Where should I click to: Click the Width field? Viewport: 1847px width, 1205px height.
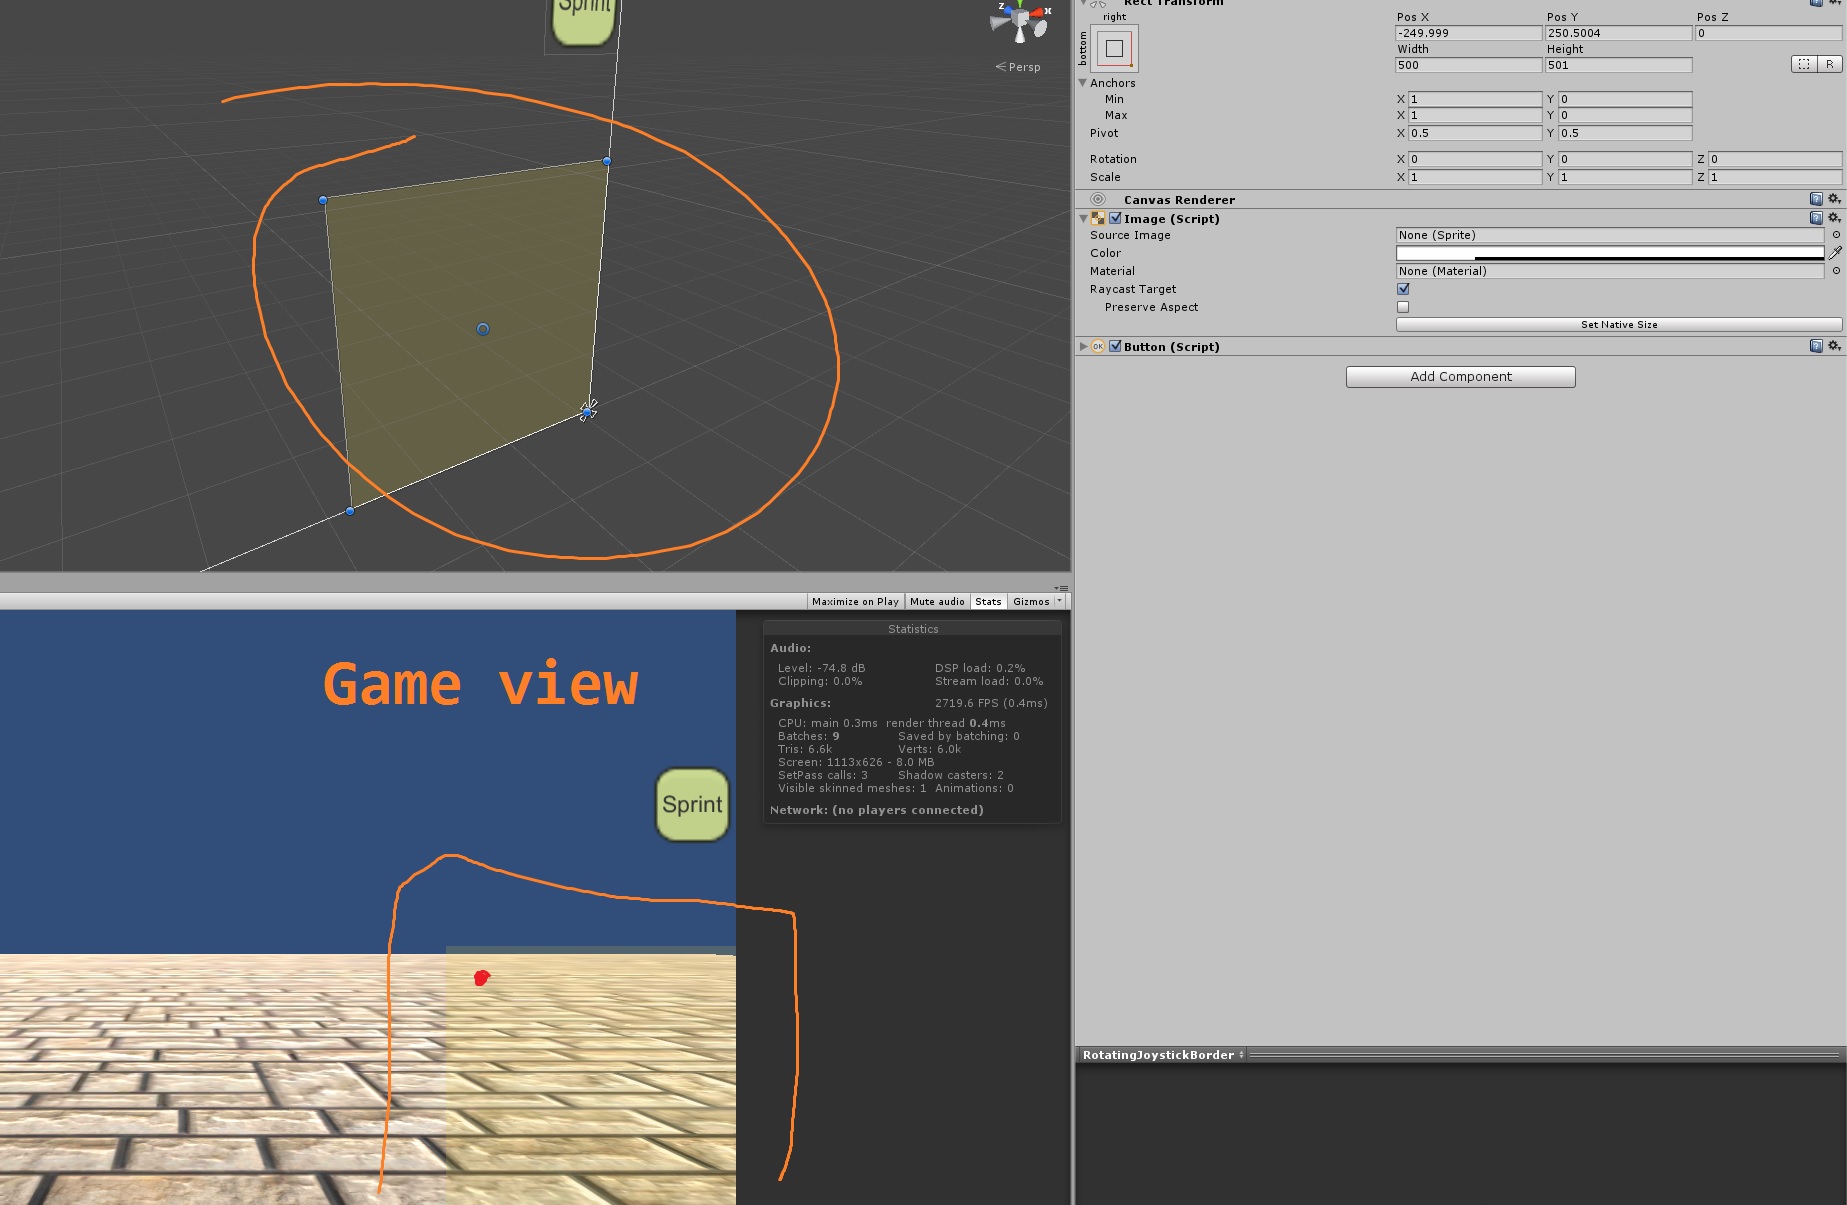[1468, 65]
